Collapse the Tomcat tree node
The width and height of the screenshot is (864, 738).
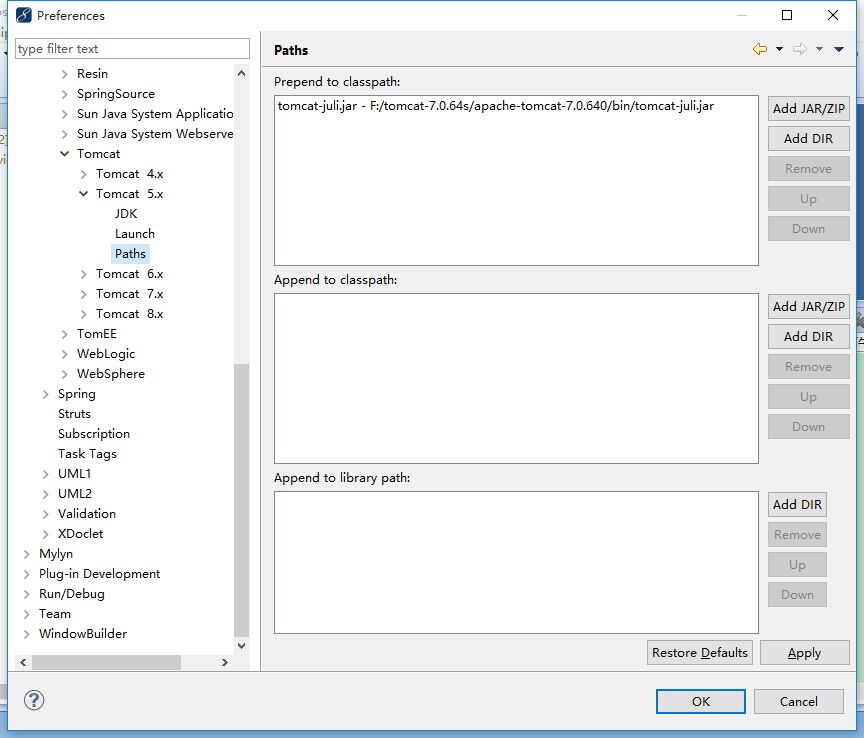(64, 154)
